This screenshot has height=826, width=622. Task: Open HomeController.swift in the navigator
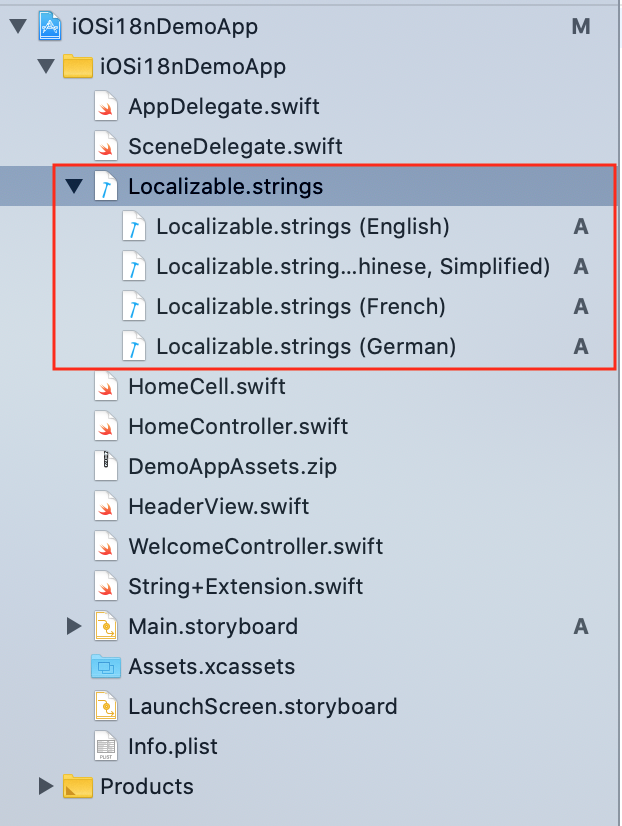pyautogui.click(x=238, y=427)
